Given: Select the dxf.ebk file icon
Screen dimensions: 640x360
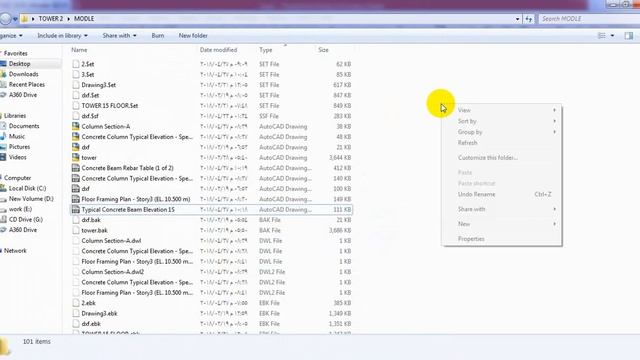Looking at the screenshot, I should [76, 324].
